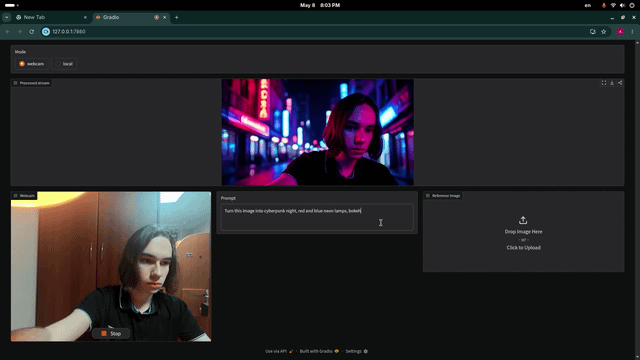640x360 pixels.
Task: Click the Webcam label icon
Action: pyautogui.click(x=16, y=196)
